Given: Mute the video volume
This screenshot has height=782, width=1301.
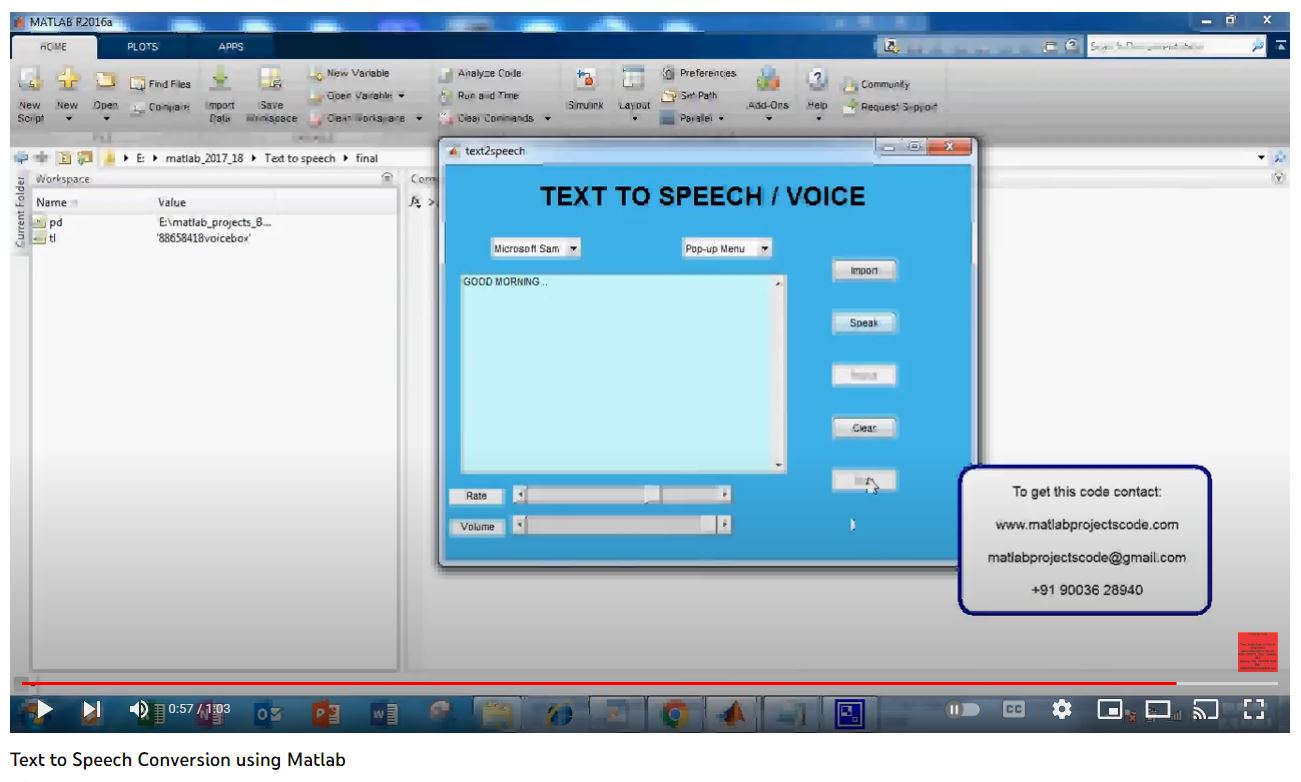Looking at the screenshot, I should coord(140,710).
